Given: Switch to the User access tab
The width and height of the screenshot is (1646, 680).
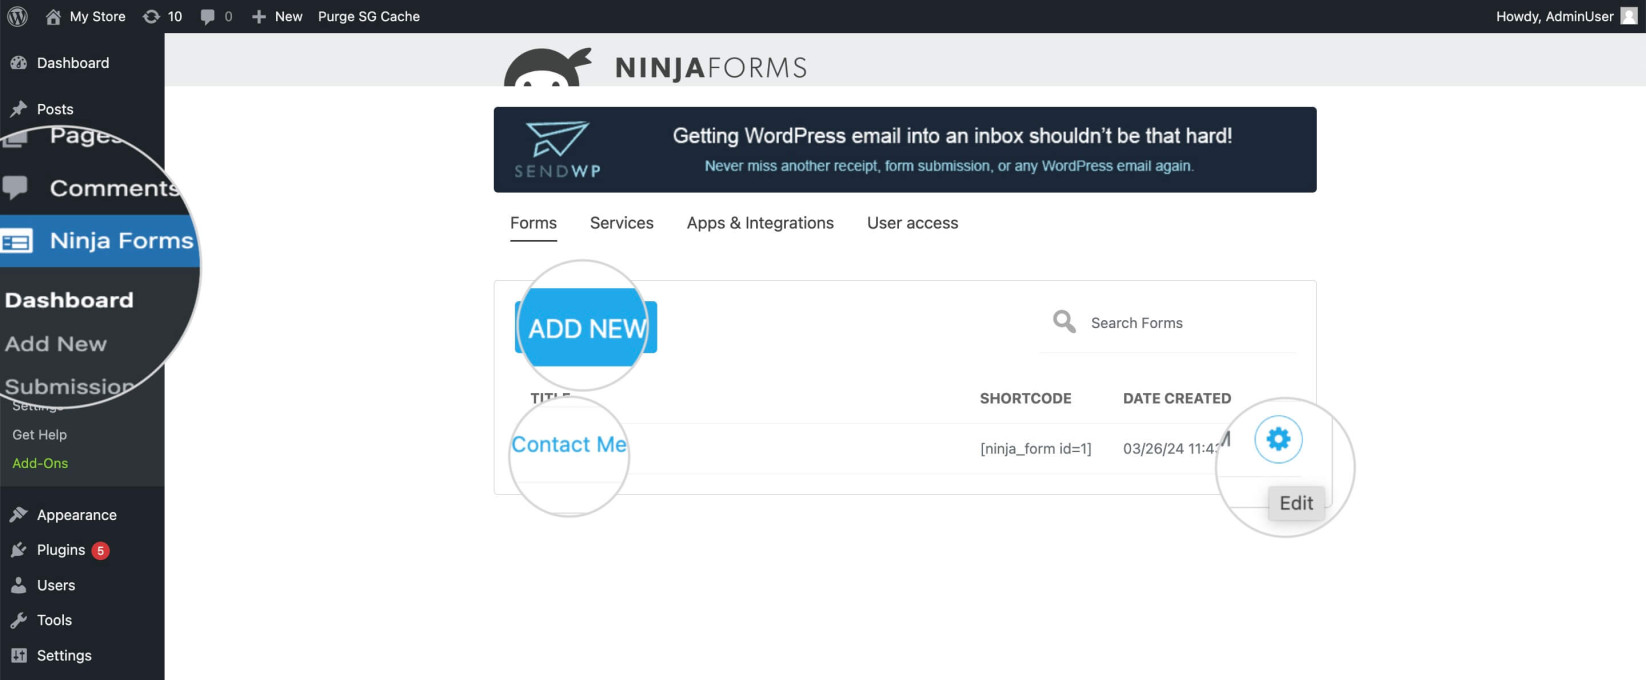Looking at the screenshot, I should (912, 223).
